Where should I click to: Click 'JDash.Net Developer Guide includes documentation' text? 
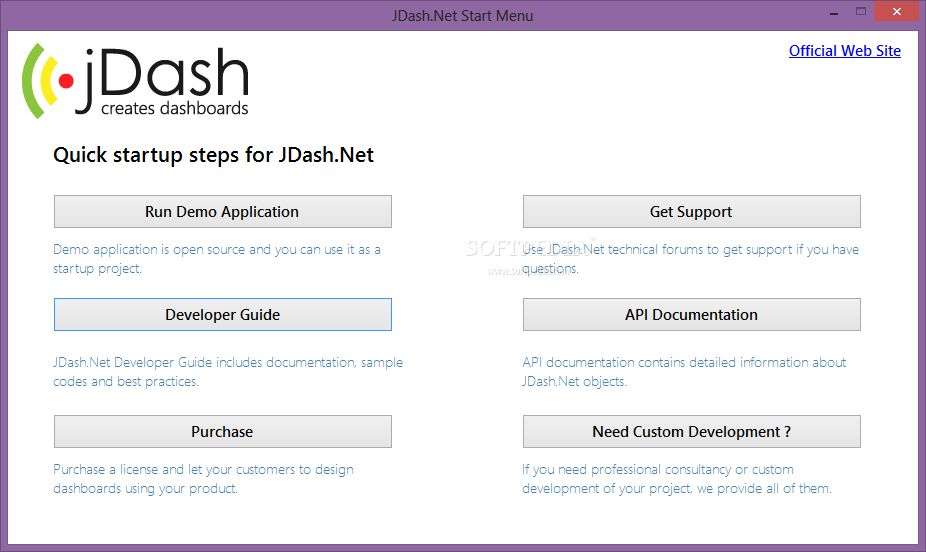(228, 371)
